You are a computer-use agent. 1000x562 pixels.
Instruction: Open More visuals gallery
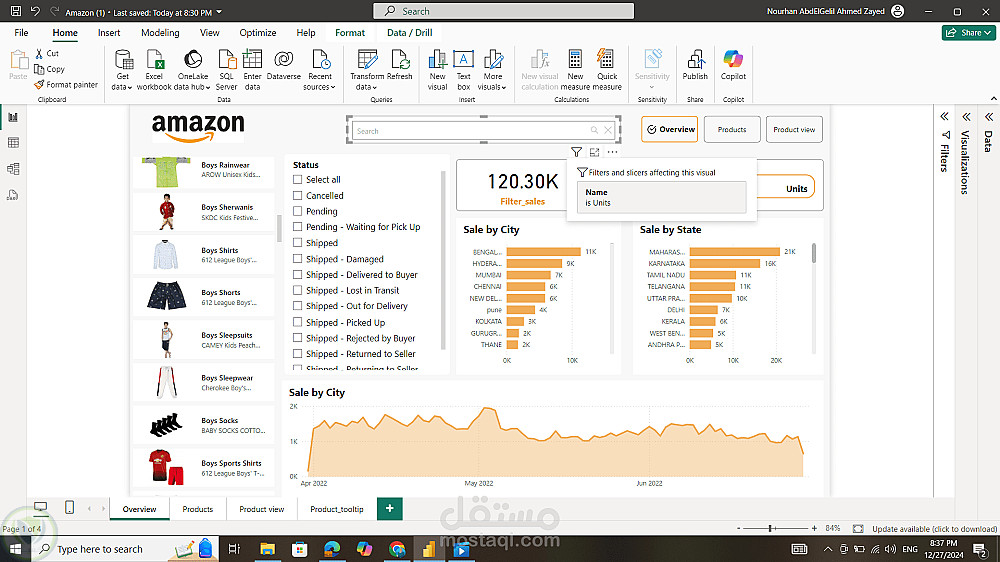[x=492, y=70]
